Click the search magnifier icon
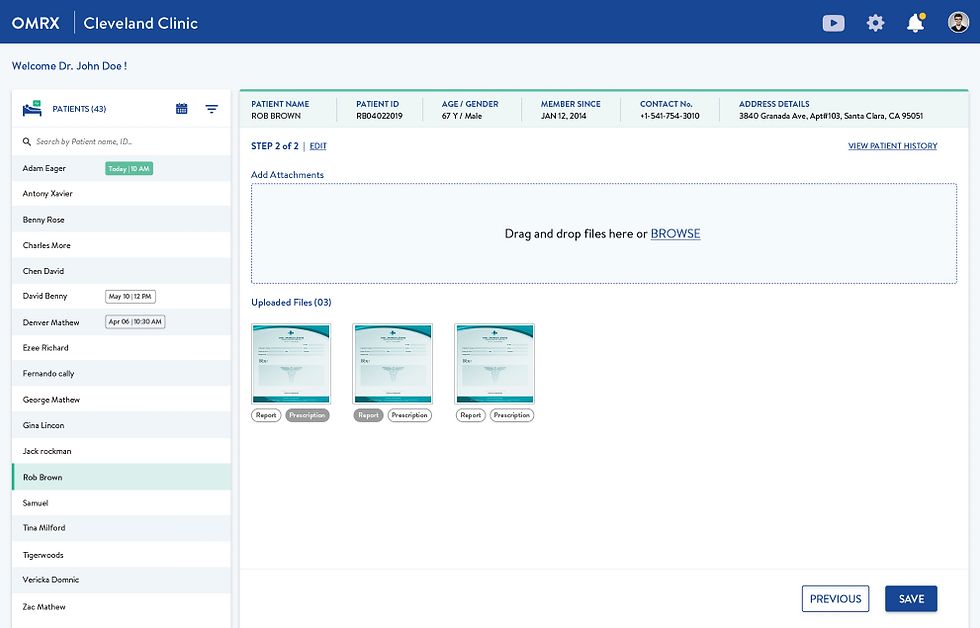 [27, 142]
